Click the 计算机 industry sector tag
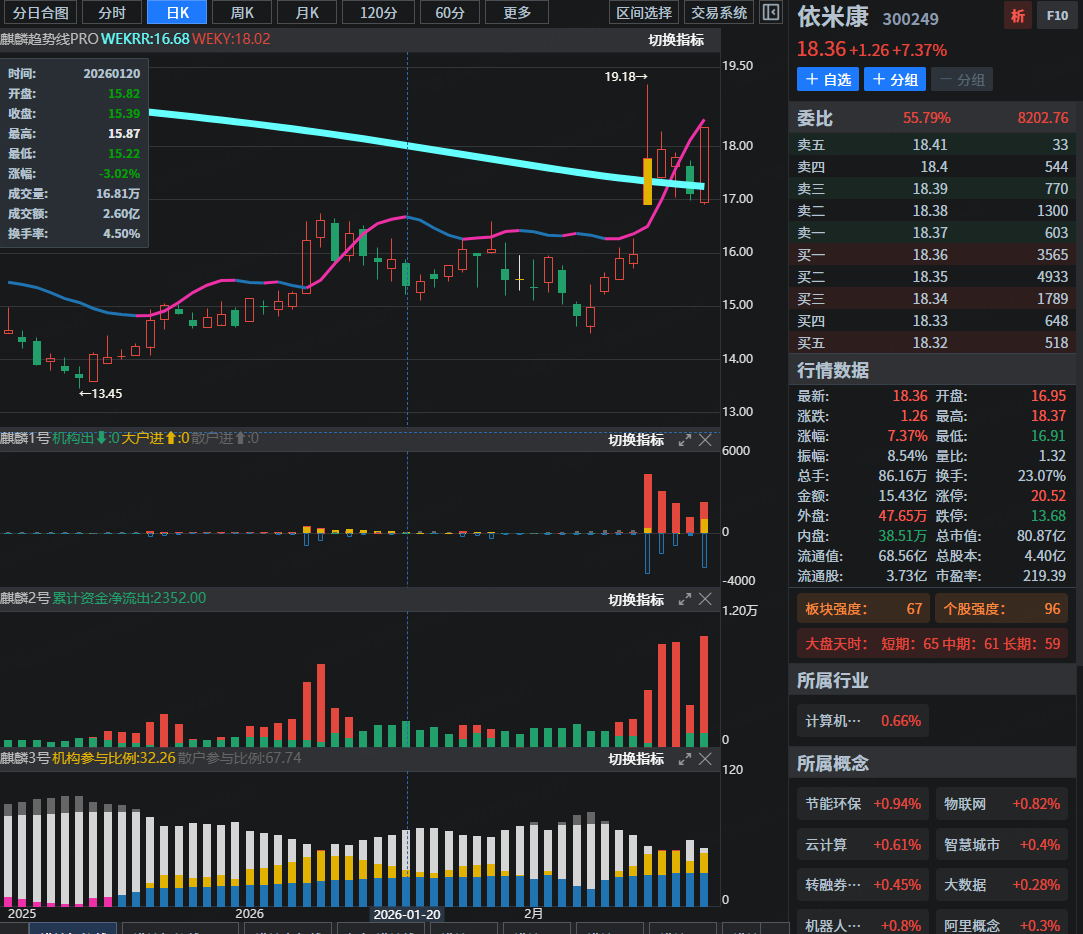Screen dimensions: 1083x934 pos(862,721)
